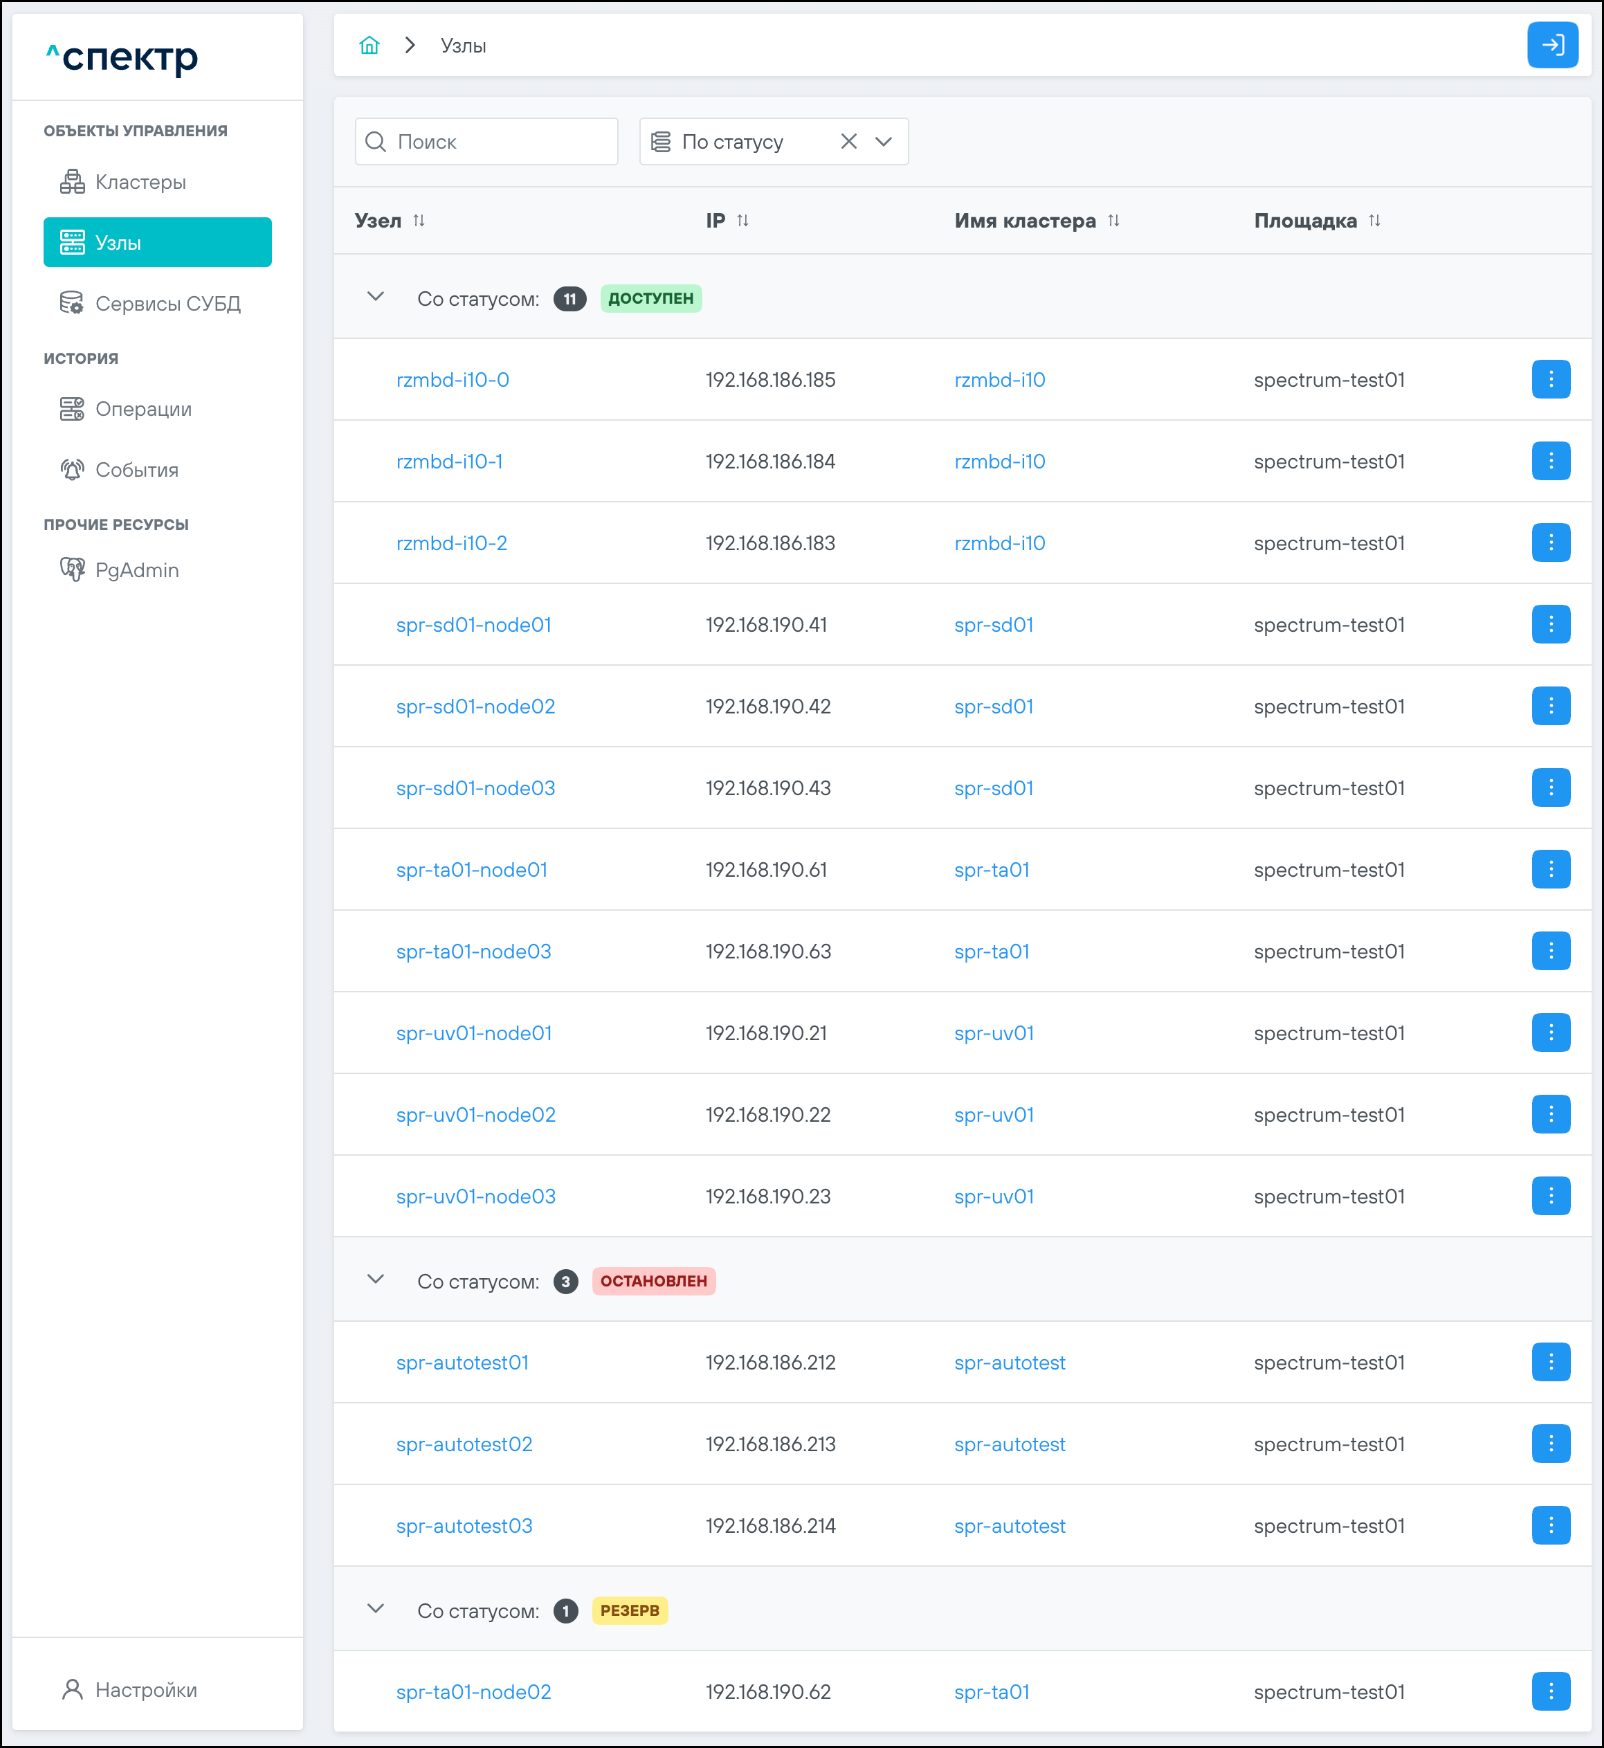This screenshot has width=1604, height=1748.
Task: Open the spr-sd01-node02 node link
Action: coord(475,707)
